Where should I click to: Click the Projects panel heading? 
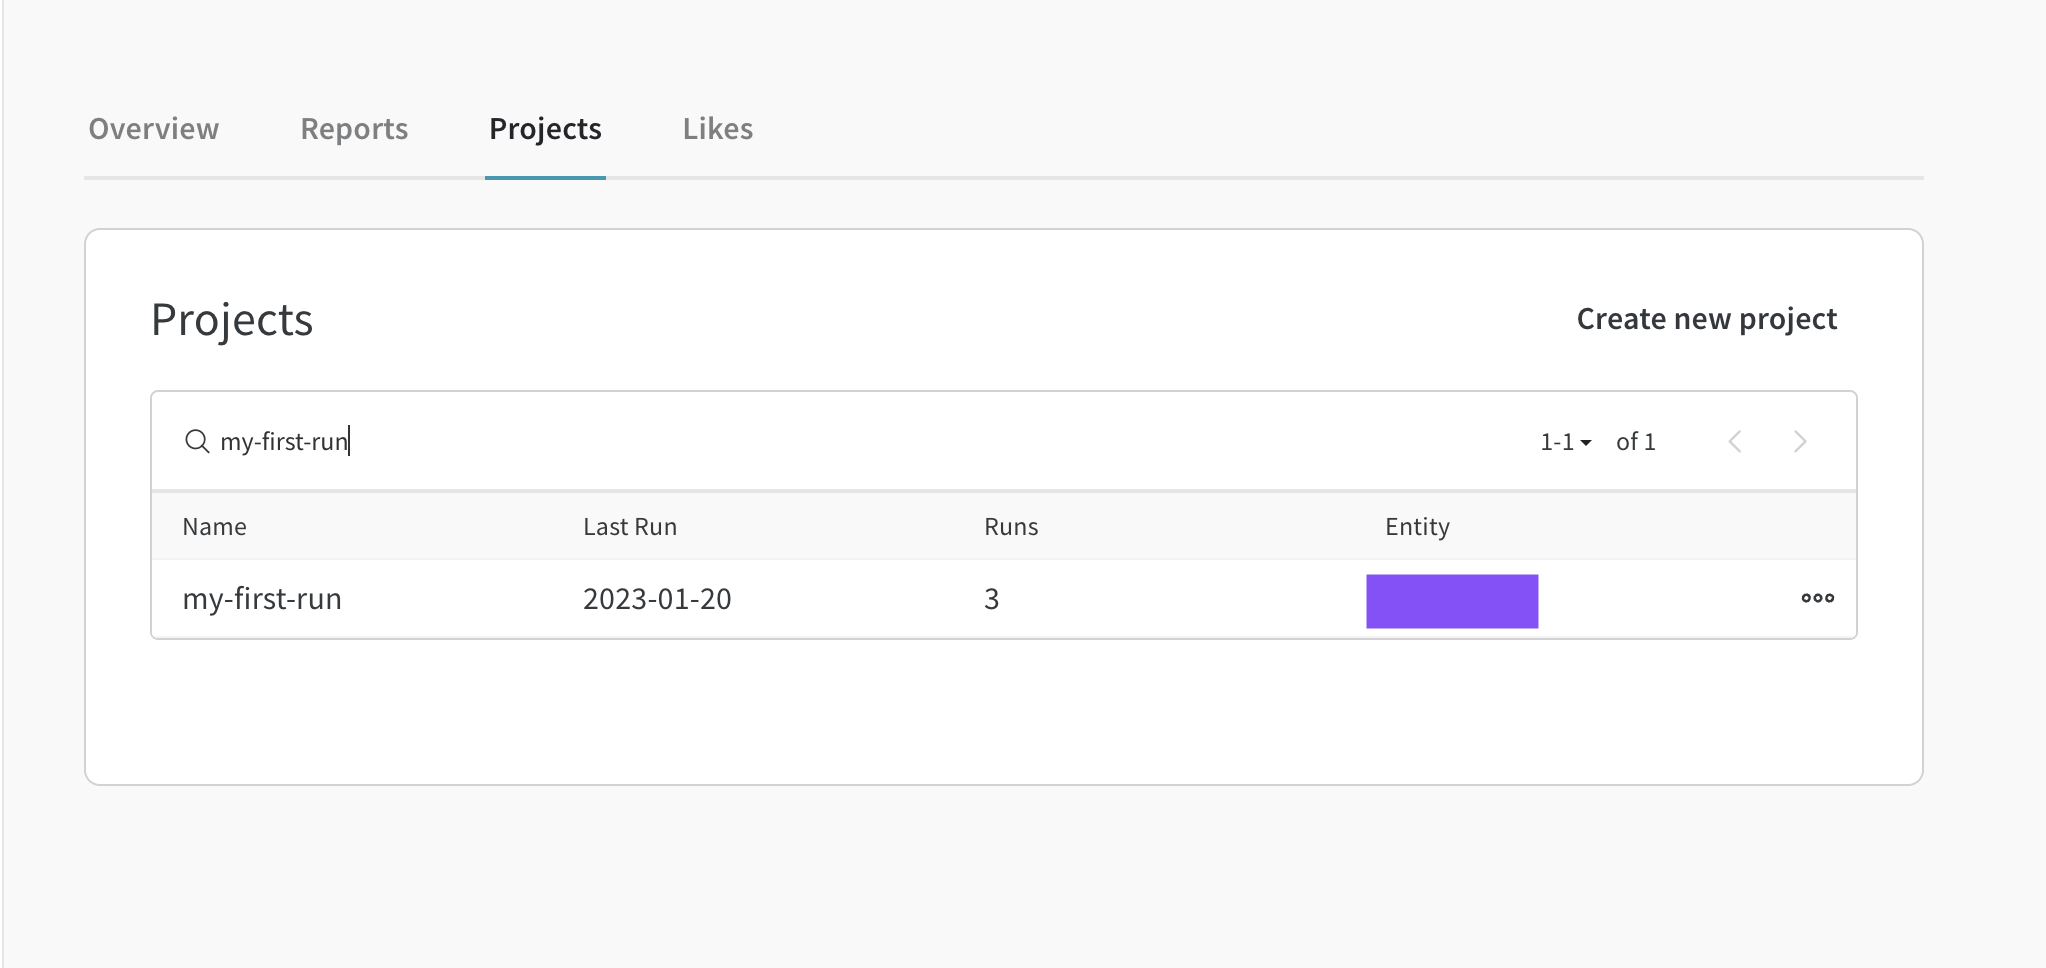tap(232, 320)
